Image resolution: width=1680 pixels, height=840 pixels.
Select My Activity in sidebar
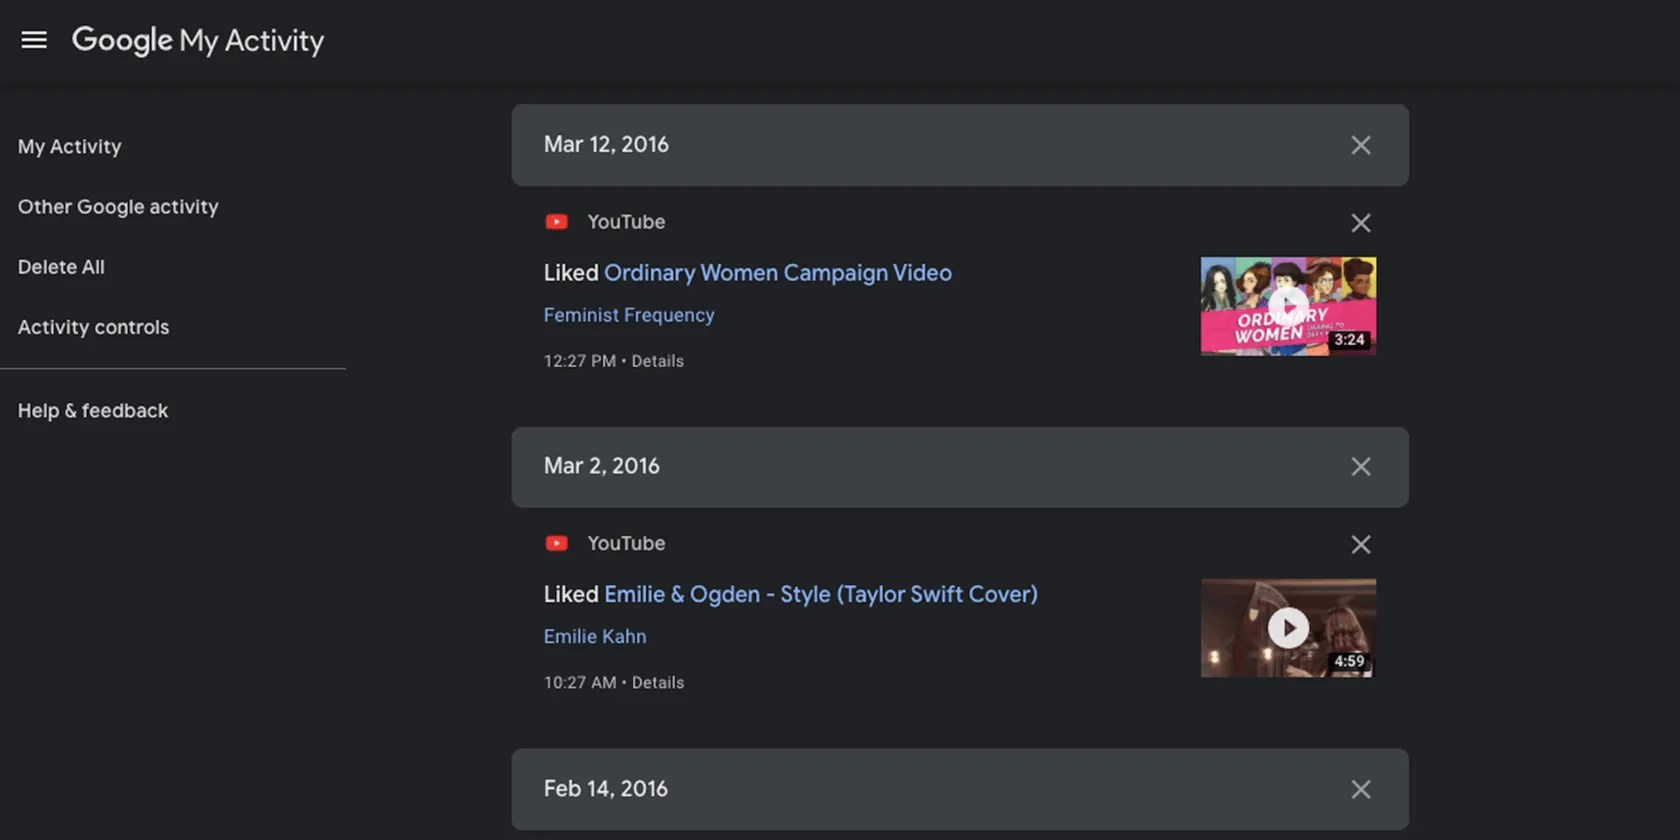[x=70, y=146]
